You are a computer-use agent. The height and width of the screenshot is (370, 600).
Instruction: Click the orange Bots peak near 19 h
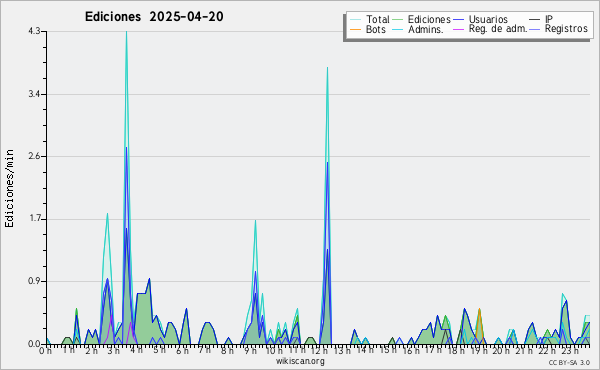click(479, 309)
